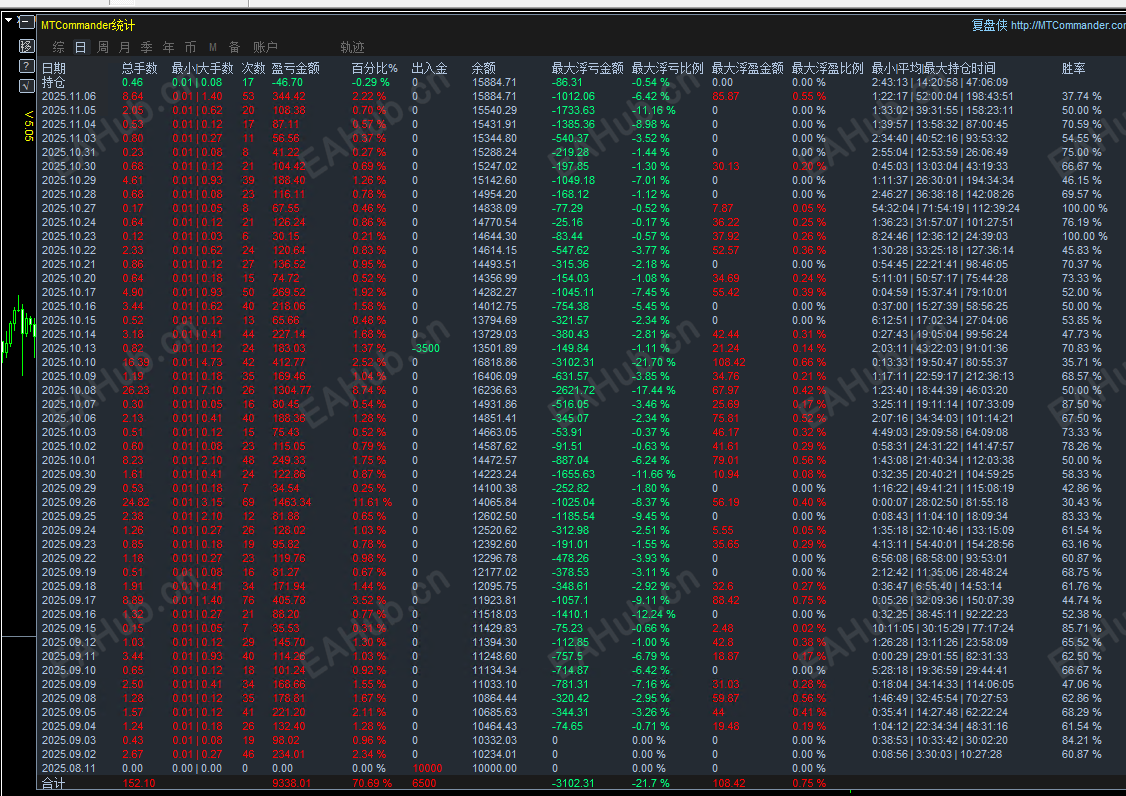Expand the white triangle dropdown at top-left

[x=9, y=21]
